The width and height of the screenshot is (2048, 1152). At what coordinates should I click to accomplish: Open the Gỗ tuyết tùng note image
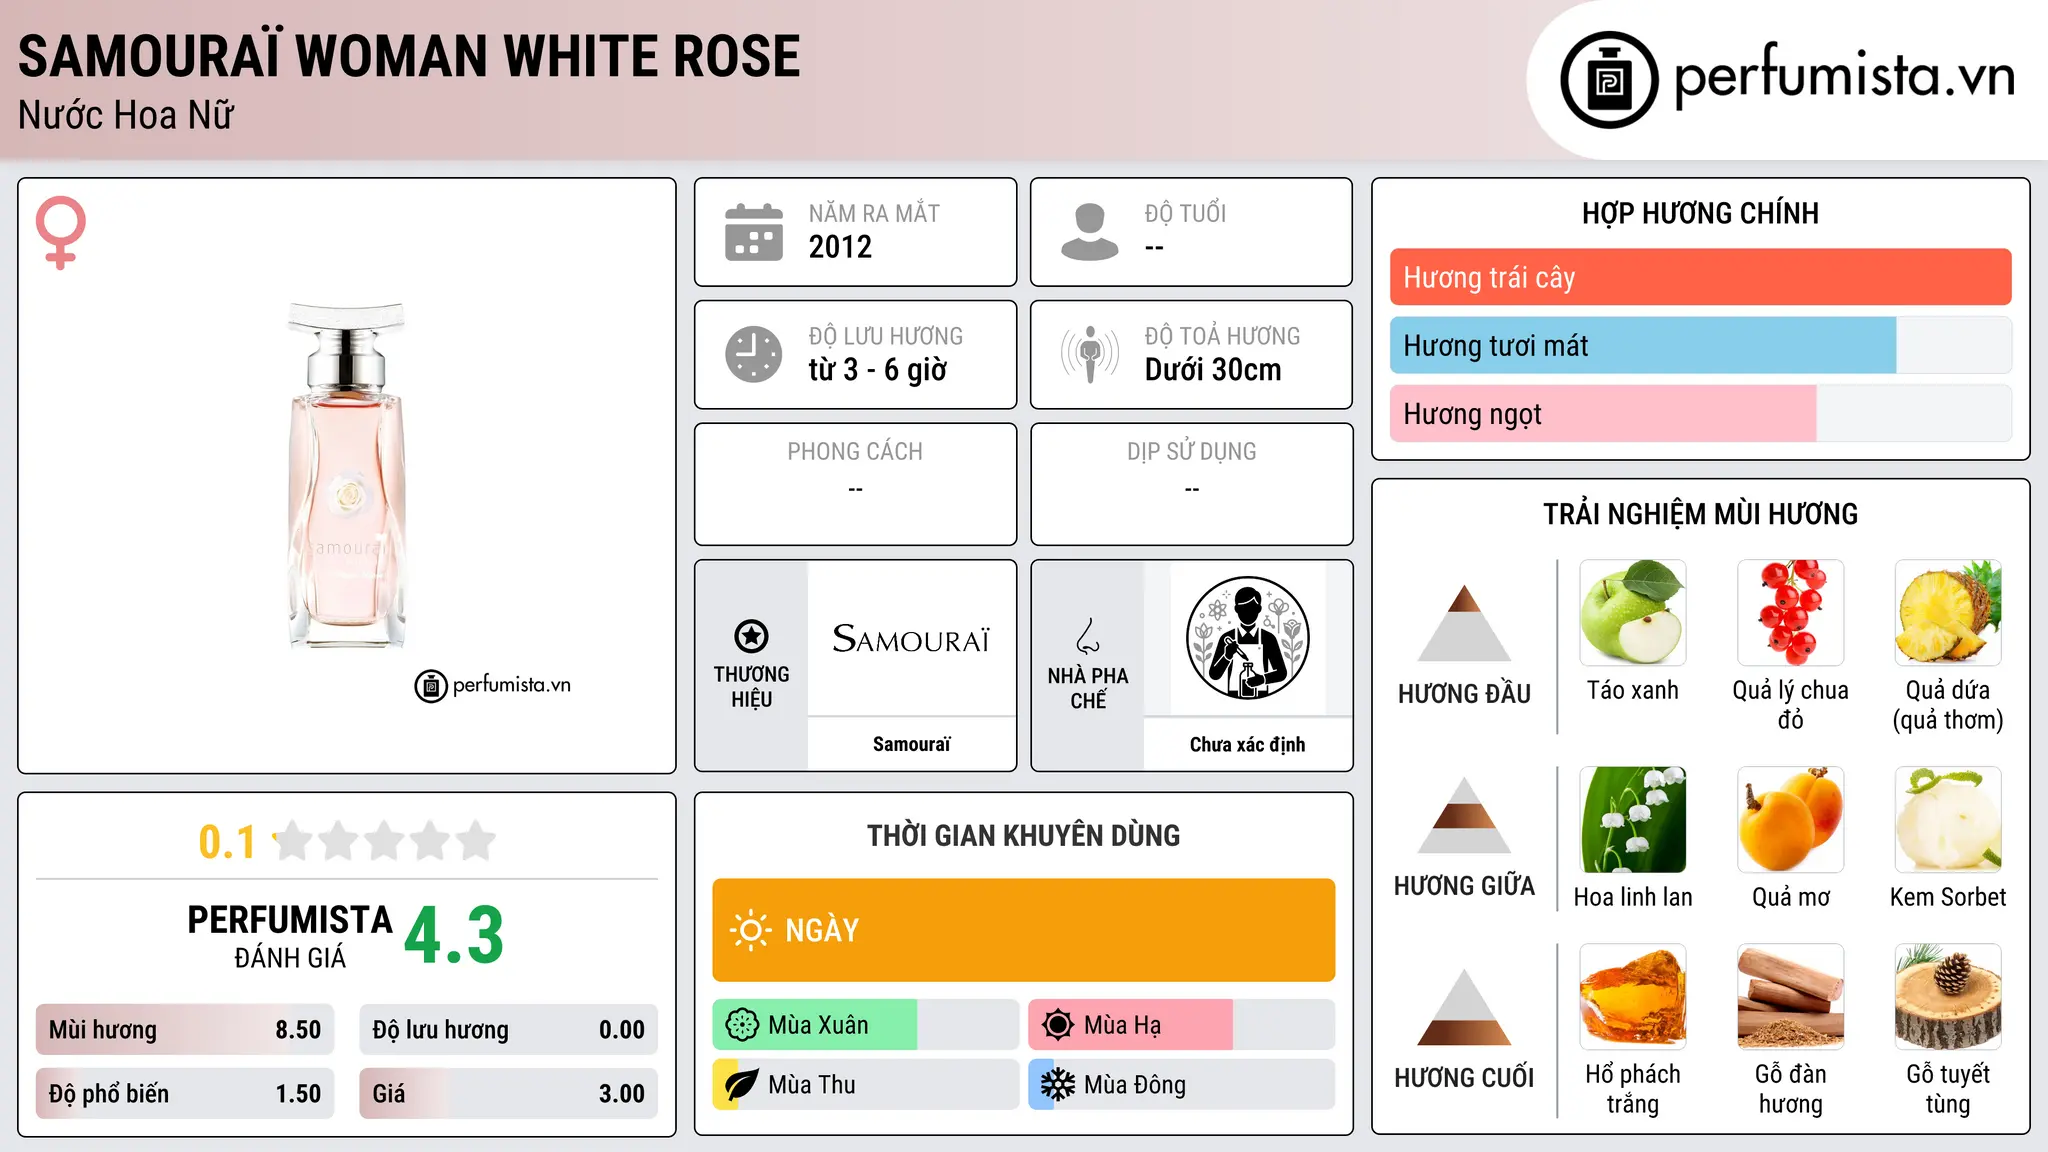[1948, 997]
